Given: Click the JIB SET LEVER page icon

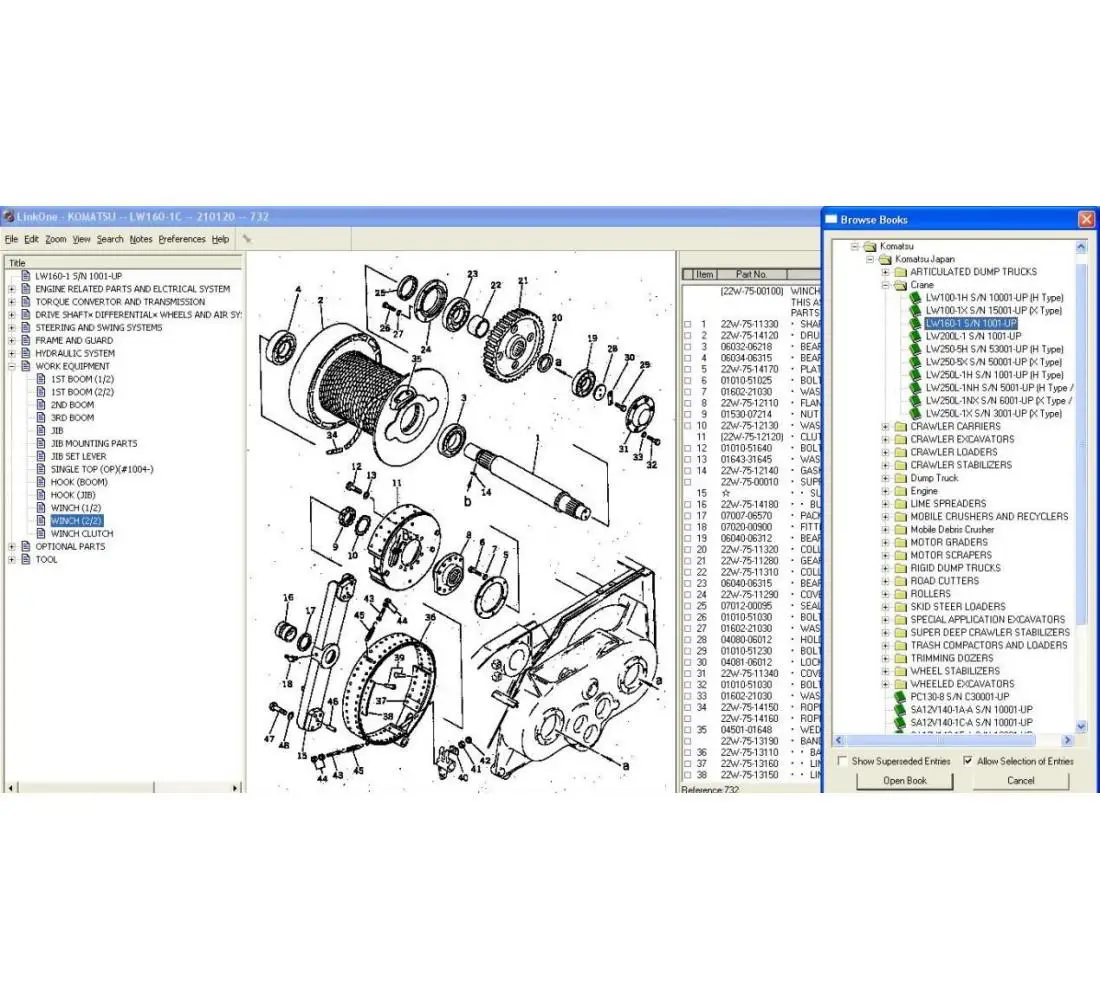Looking at the screenshot, I should pos(41,456).
